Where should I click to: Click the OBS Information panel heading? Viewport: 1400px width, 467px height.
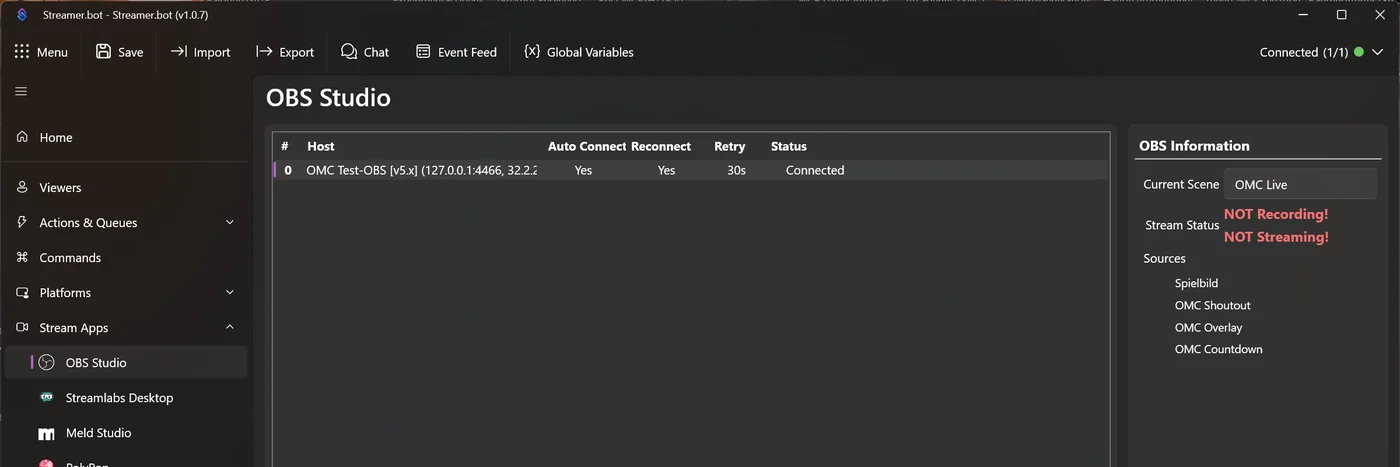(x=1194, y=145)
